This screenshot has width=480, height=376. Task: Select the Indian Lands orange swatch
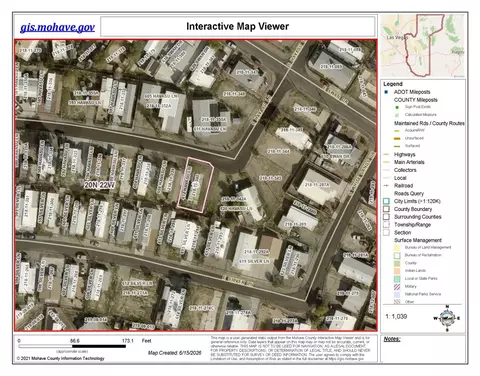[x=397, y=271]
